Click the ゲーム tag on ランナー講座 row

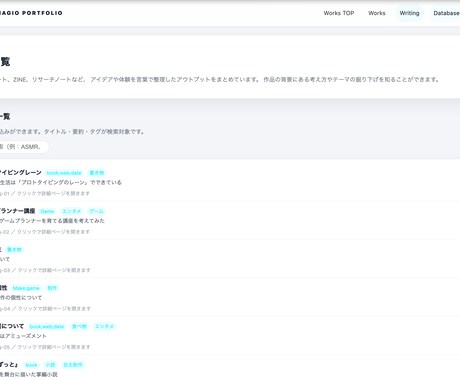(96, 211)
